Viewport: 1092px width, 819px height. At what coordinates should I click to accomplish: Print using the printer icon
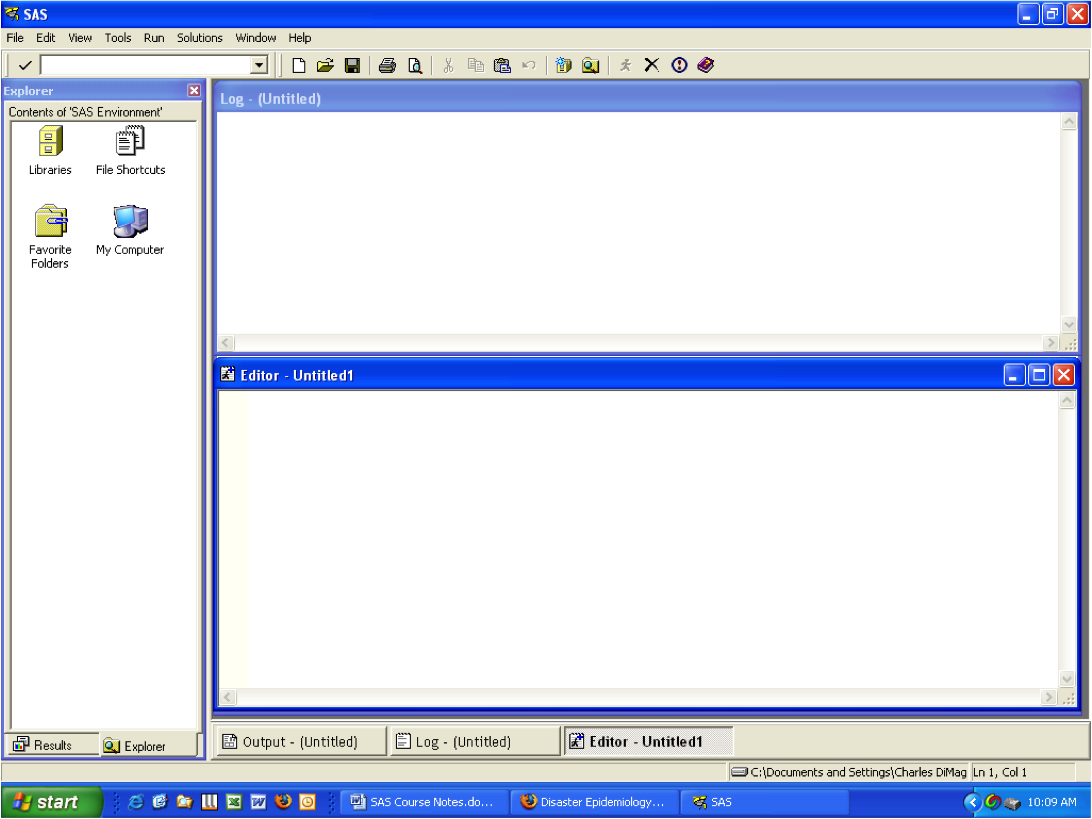pos(387,65)
